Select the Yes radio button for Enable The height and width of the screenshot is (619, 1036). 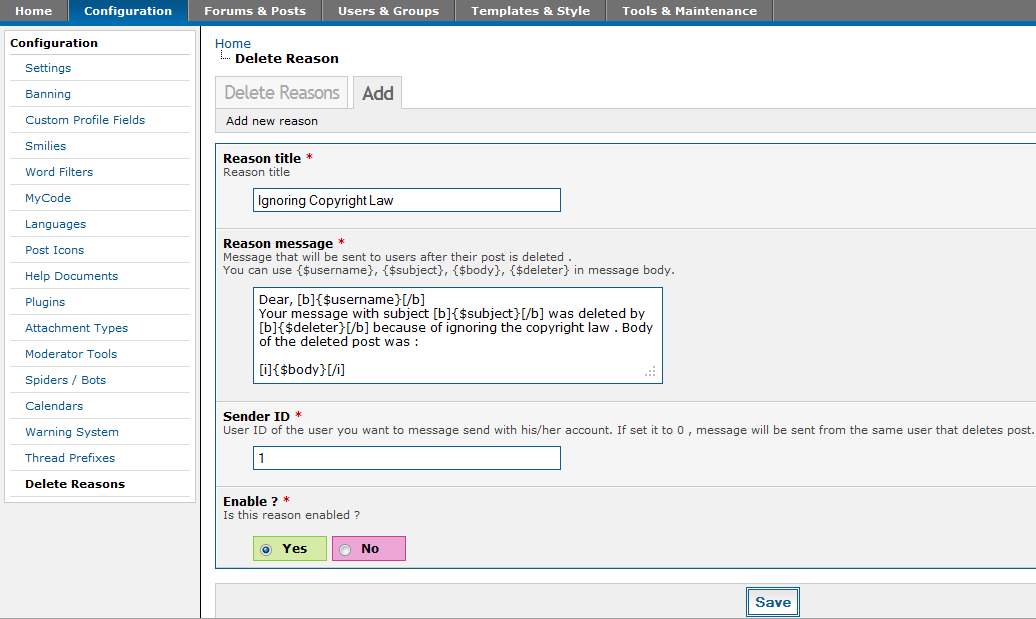point(266,549)
